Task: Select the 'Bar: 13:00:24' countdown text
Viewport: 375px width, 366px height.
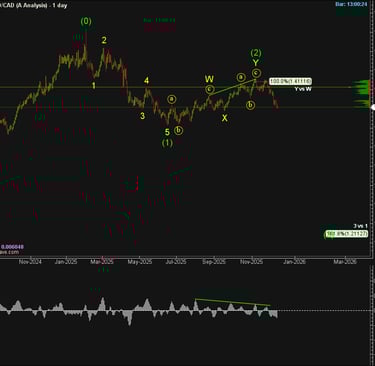Action: point(351,4)
